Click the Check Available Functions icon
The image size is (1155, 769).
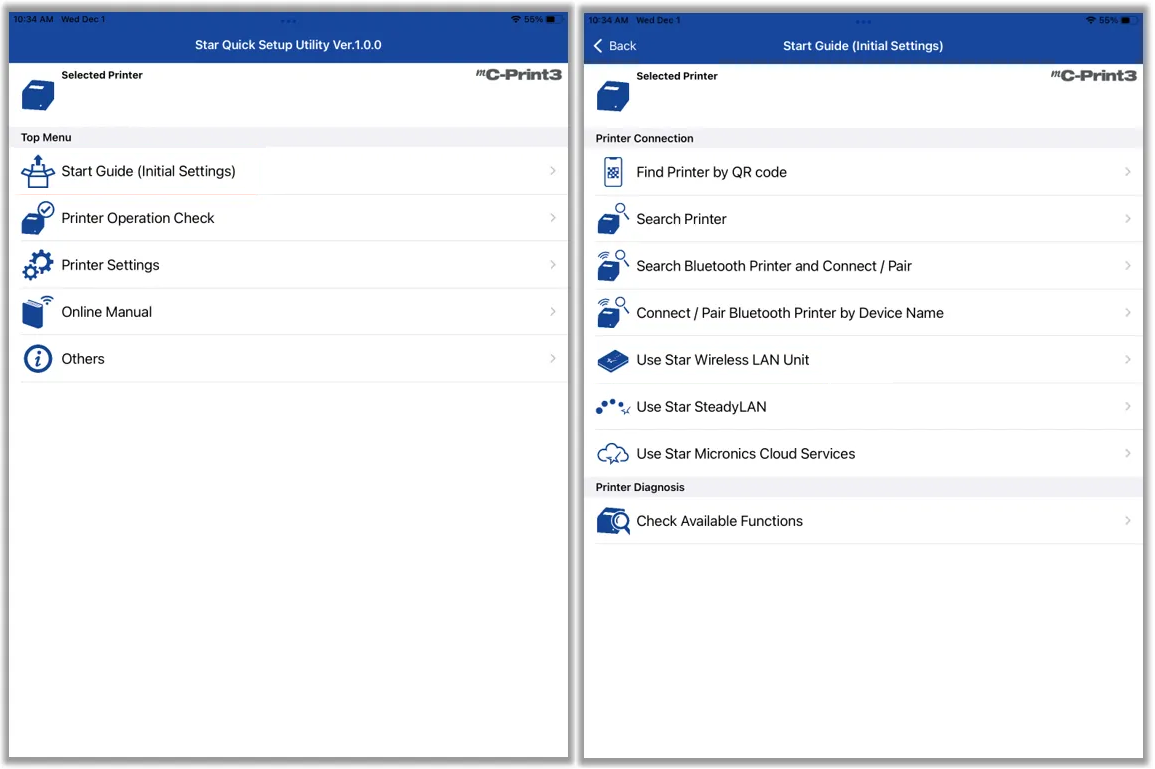pos(613,522)
